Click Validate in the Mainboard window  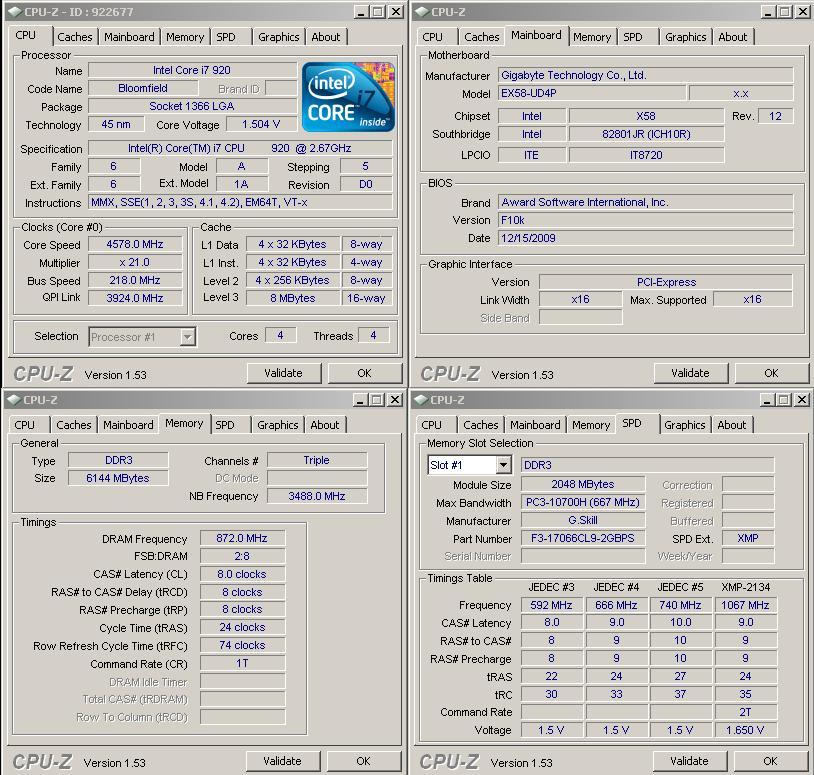tap(690, 373)
